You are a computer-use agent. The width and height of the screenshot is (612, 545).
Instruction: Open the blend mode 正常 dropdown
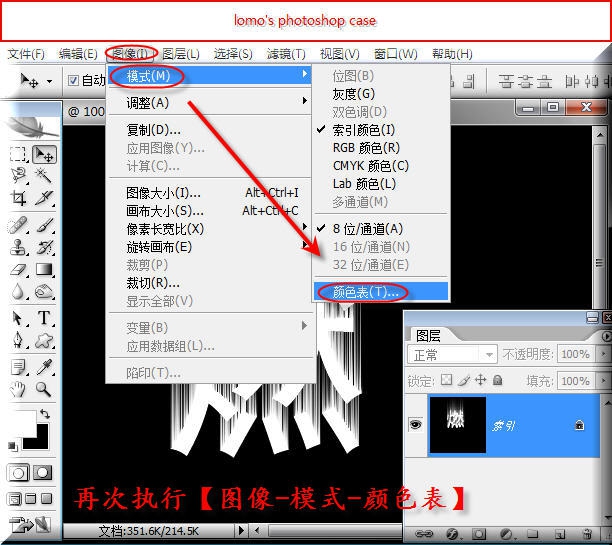[x=452, y=354]
